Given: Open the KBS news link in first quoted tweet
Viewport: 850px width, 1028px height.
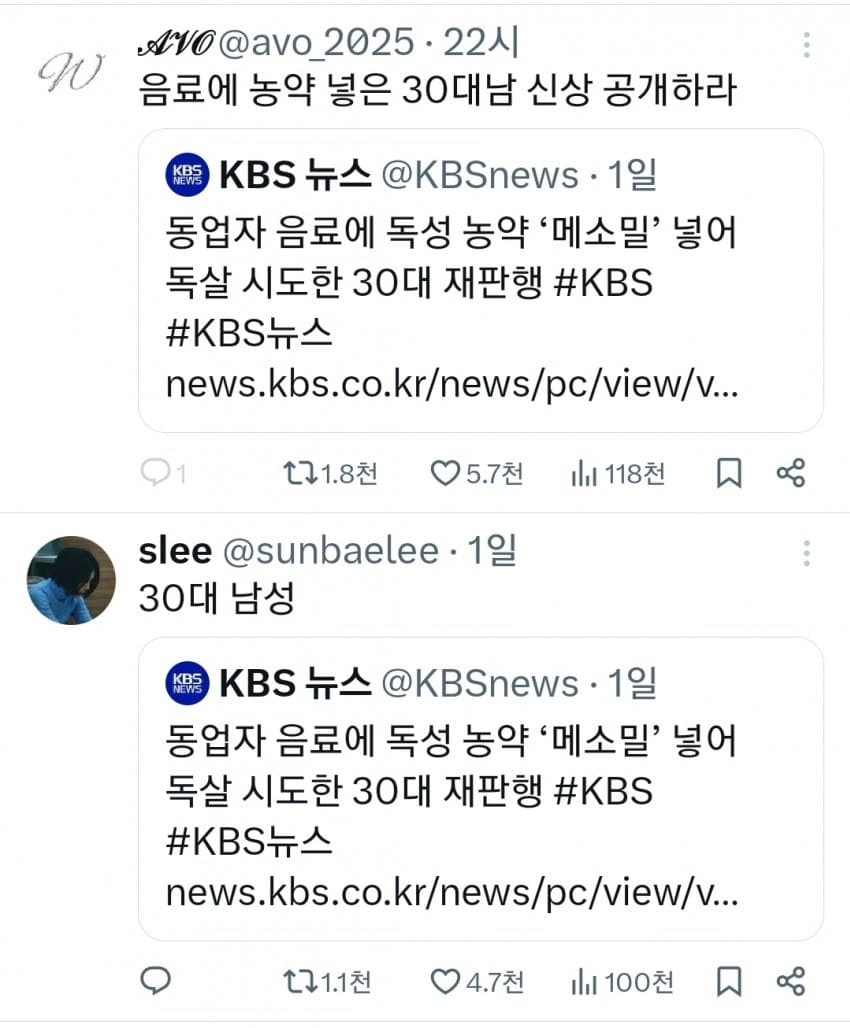Looking at the screenshot, I should [x=452, y=385].
